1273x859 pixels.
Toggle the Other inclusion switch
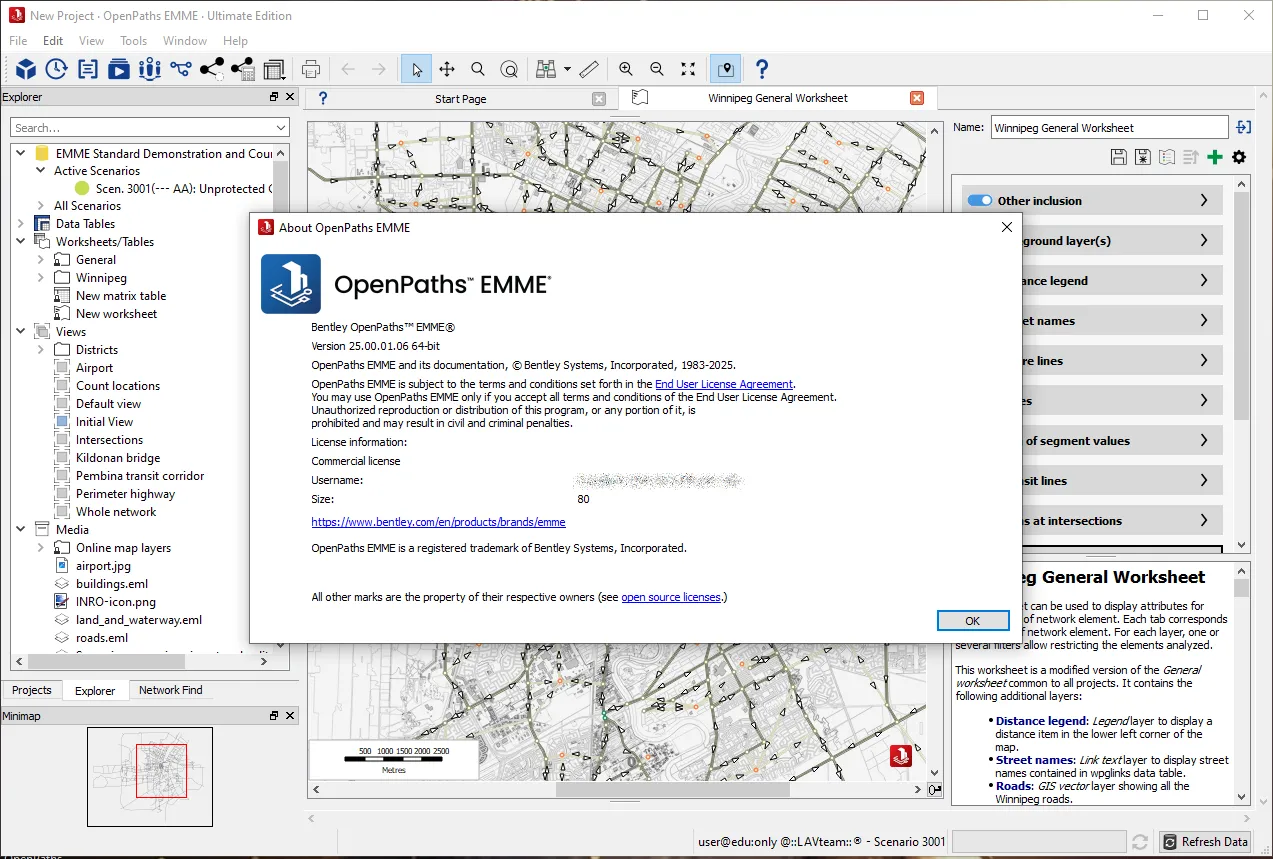(x=979, y=200)
